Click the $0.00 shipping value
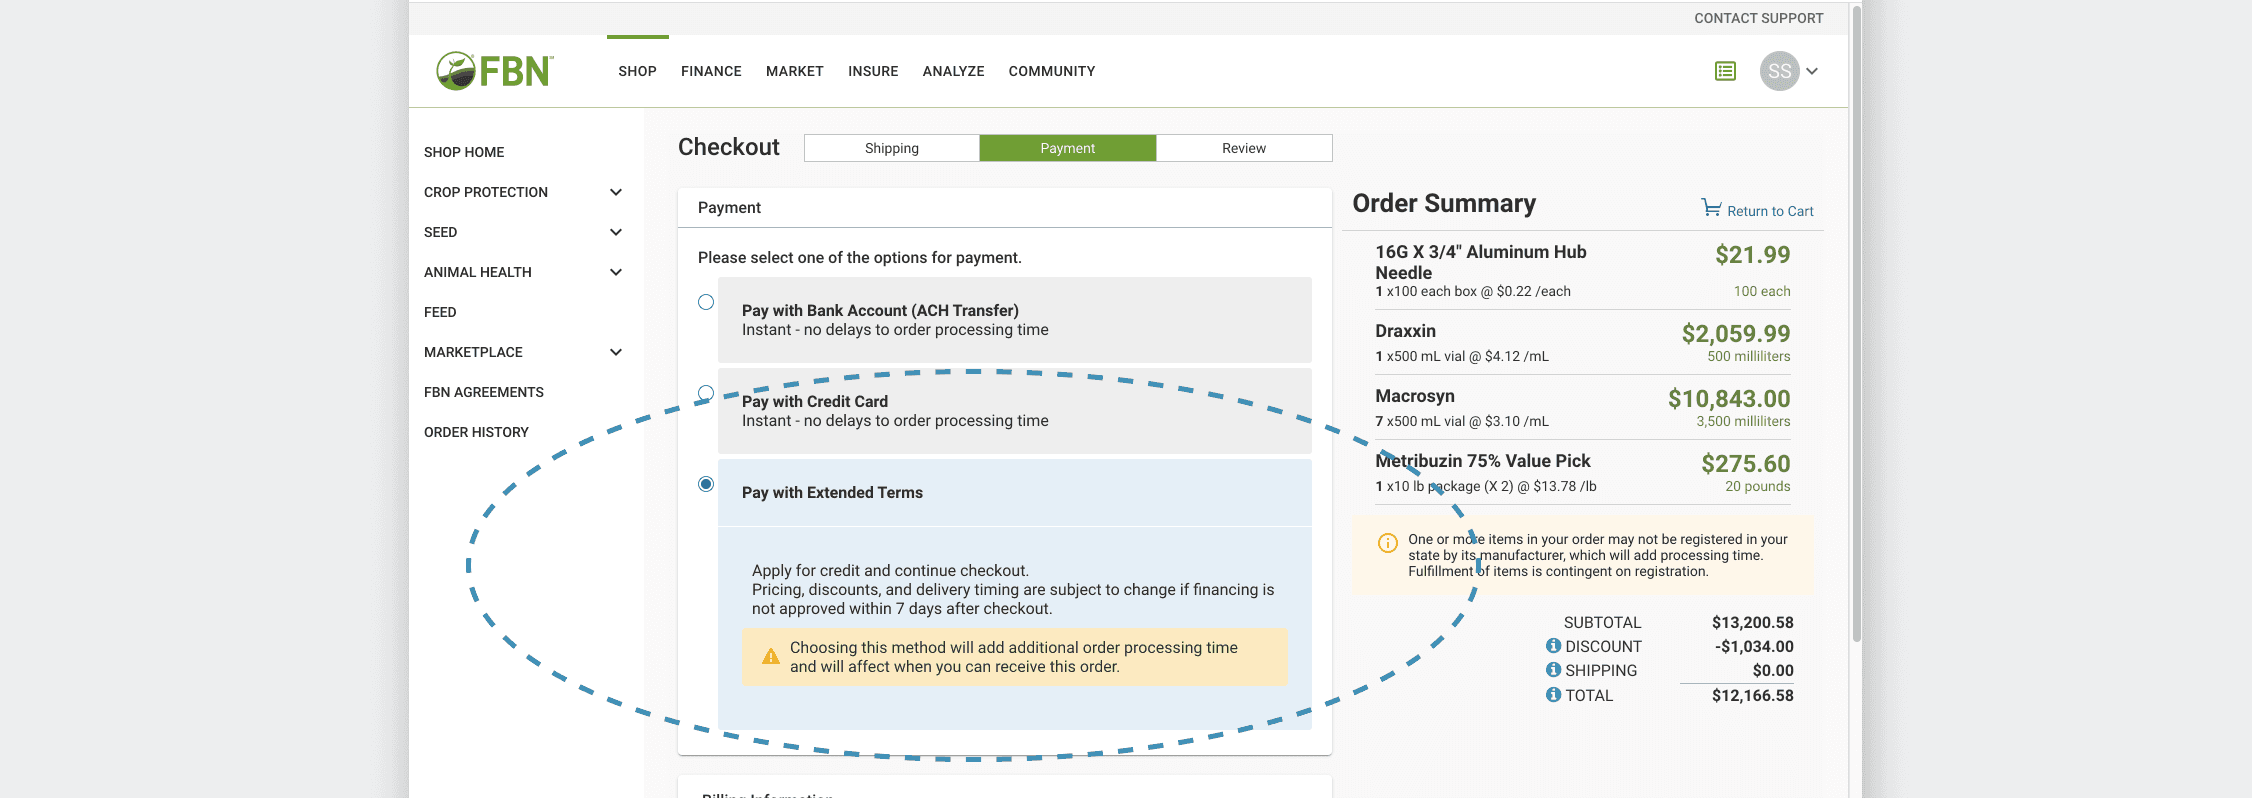The width and height of the screenshot is (2252, 798). (x=1773, y=670)
